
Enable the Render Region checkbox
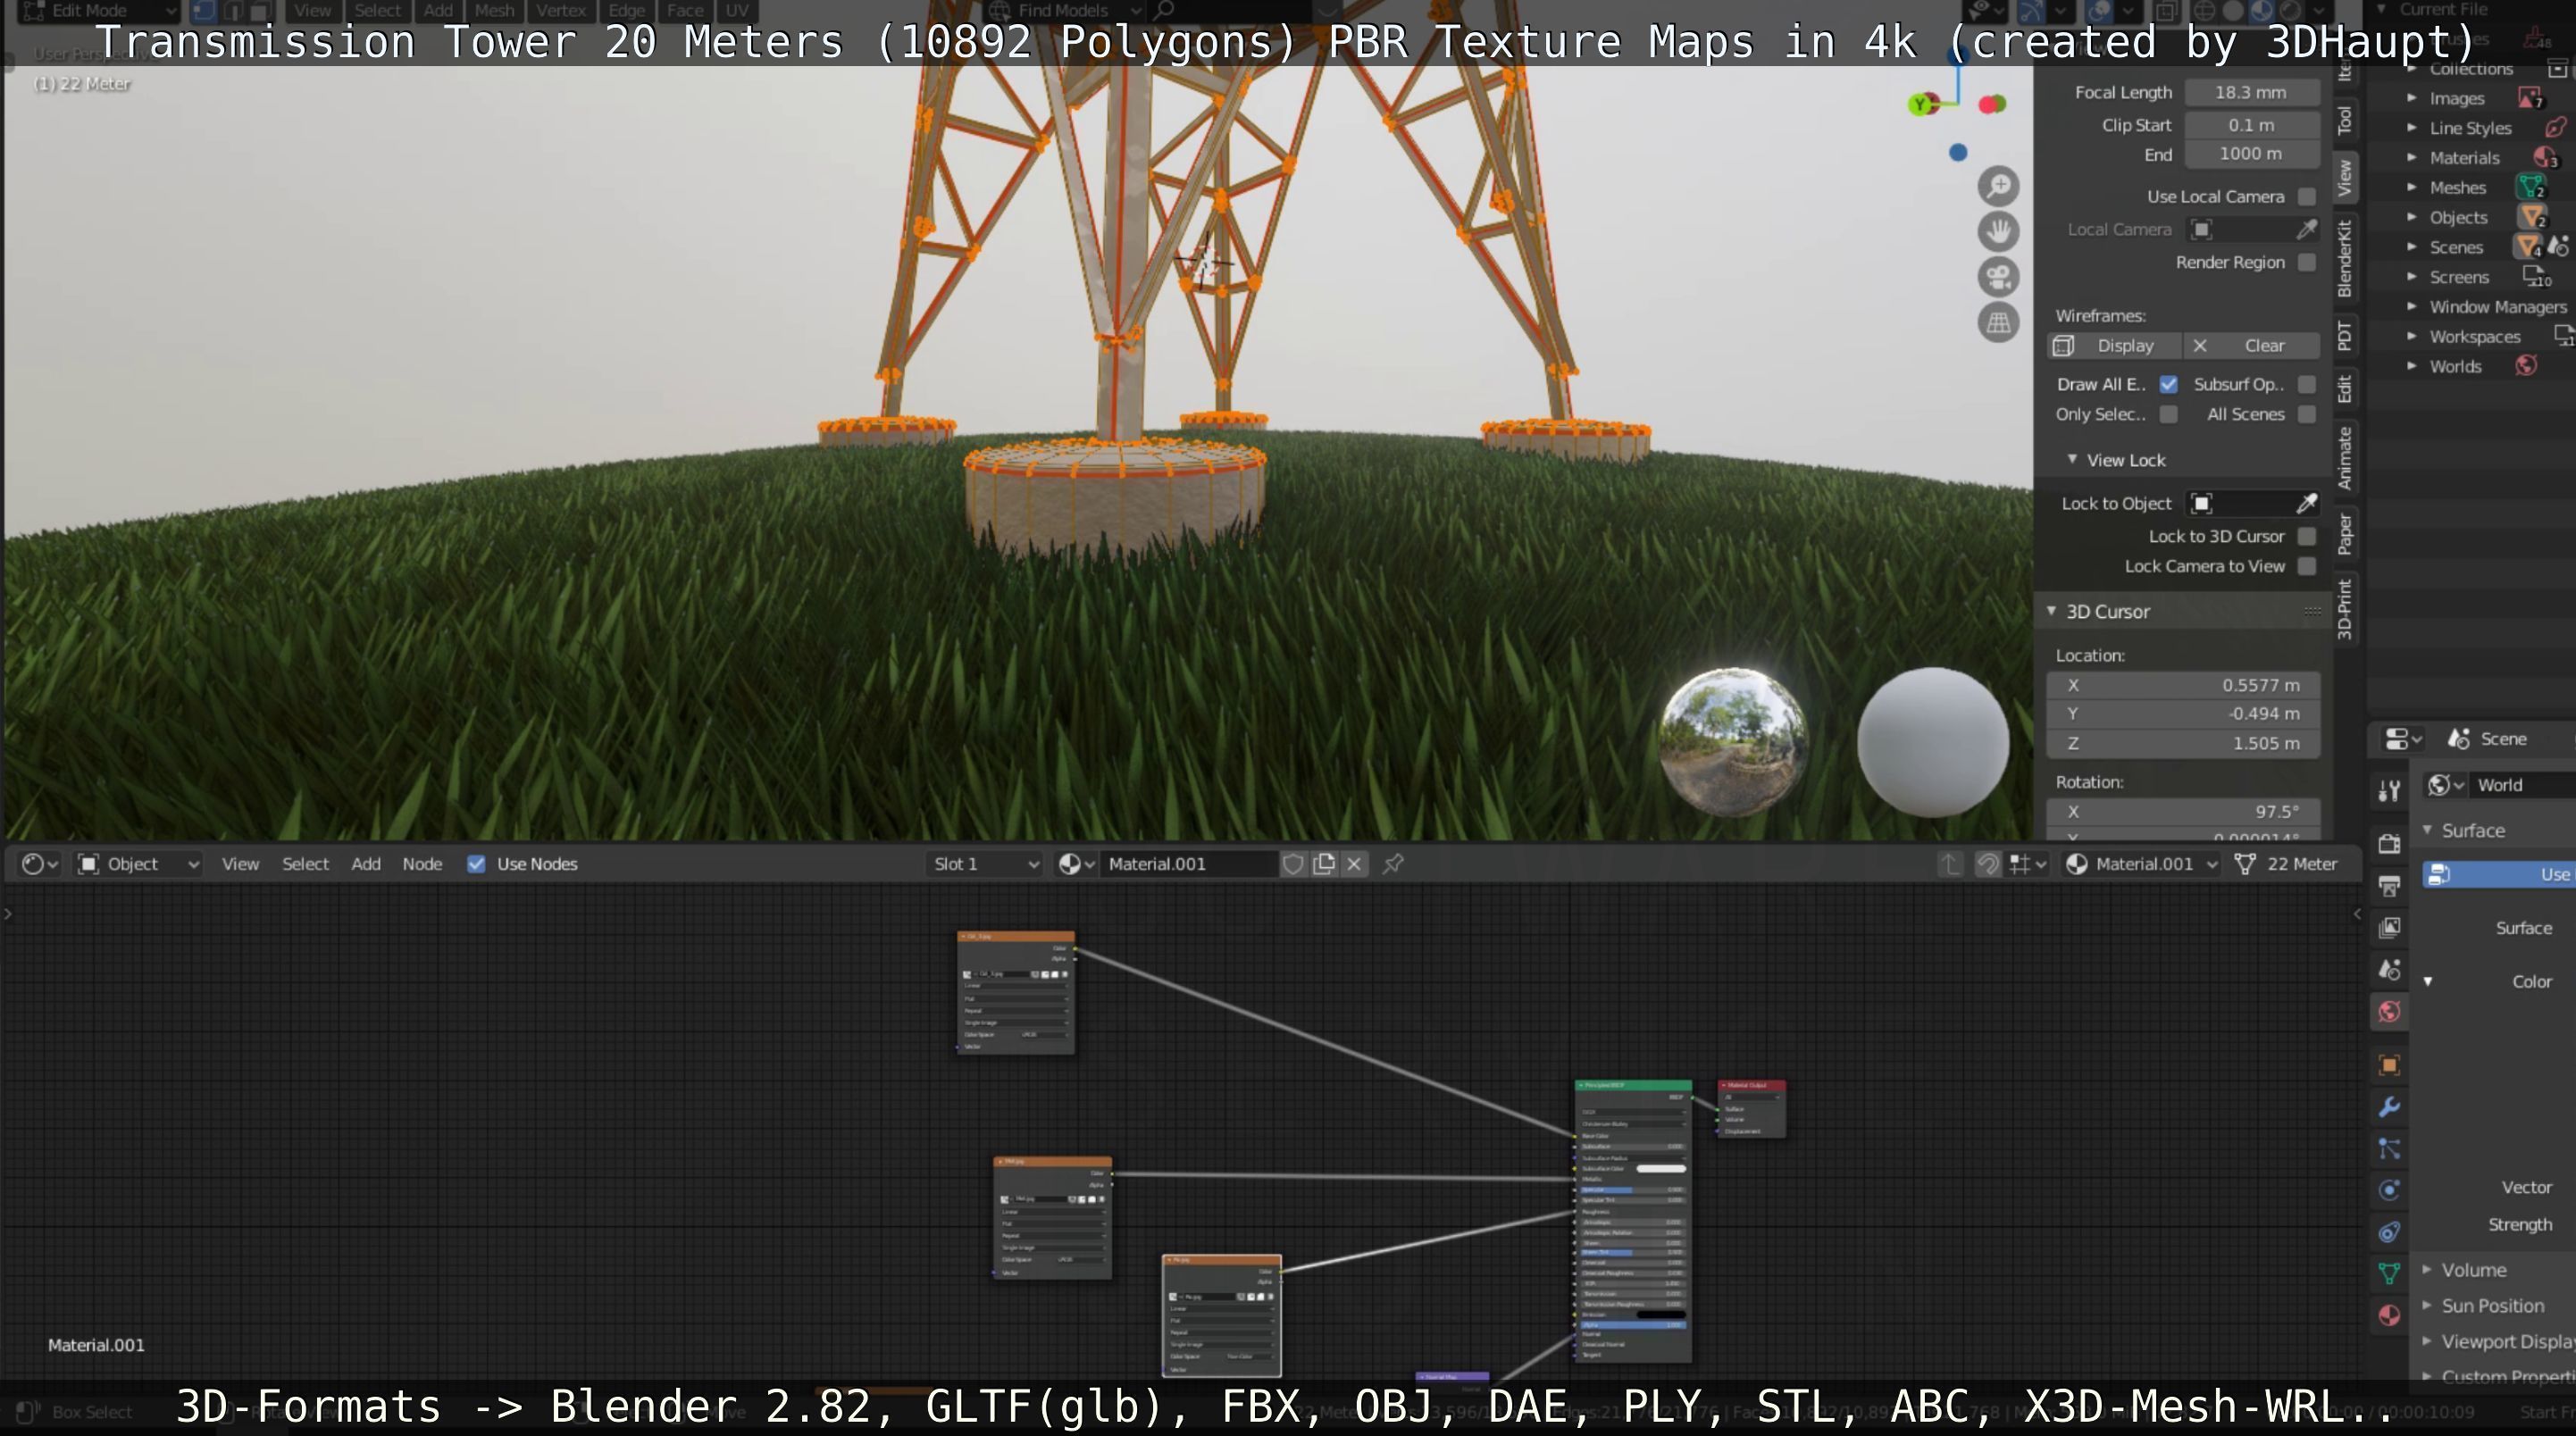click(2306, 262)
